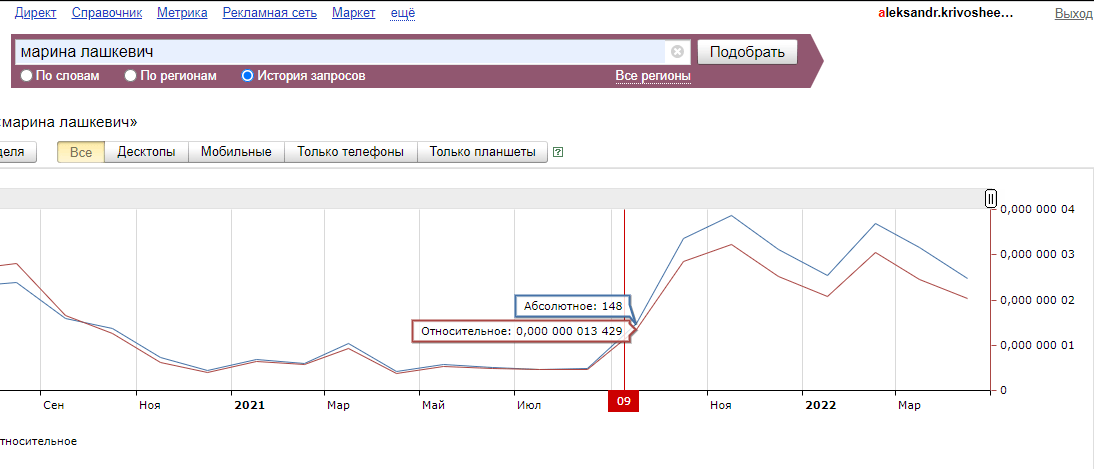Screen dimensions: 1094x469
Task: Click the aleksandr.krivoshee… account name
Action: pos(945,13)
